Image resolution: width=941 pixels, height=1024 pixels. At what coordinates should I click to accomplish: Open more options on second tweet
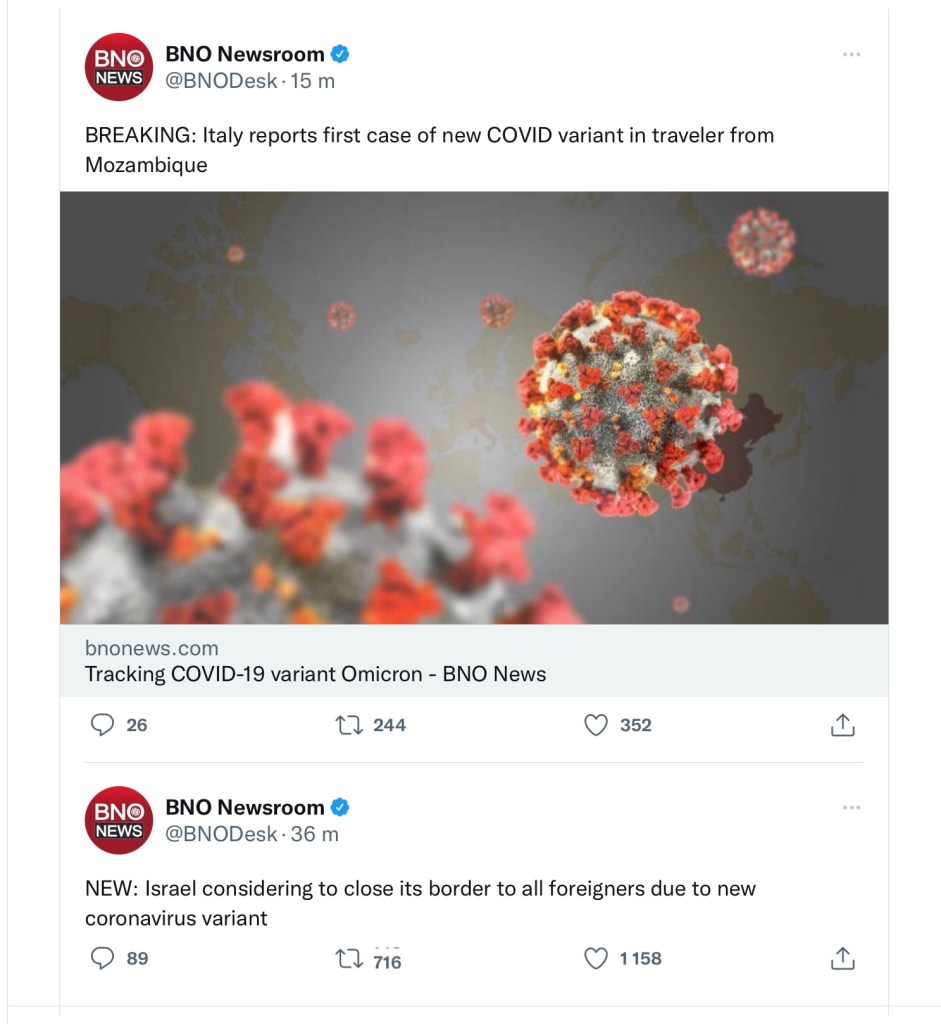pyautogui.click(x=851, y=807)
